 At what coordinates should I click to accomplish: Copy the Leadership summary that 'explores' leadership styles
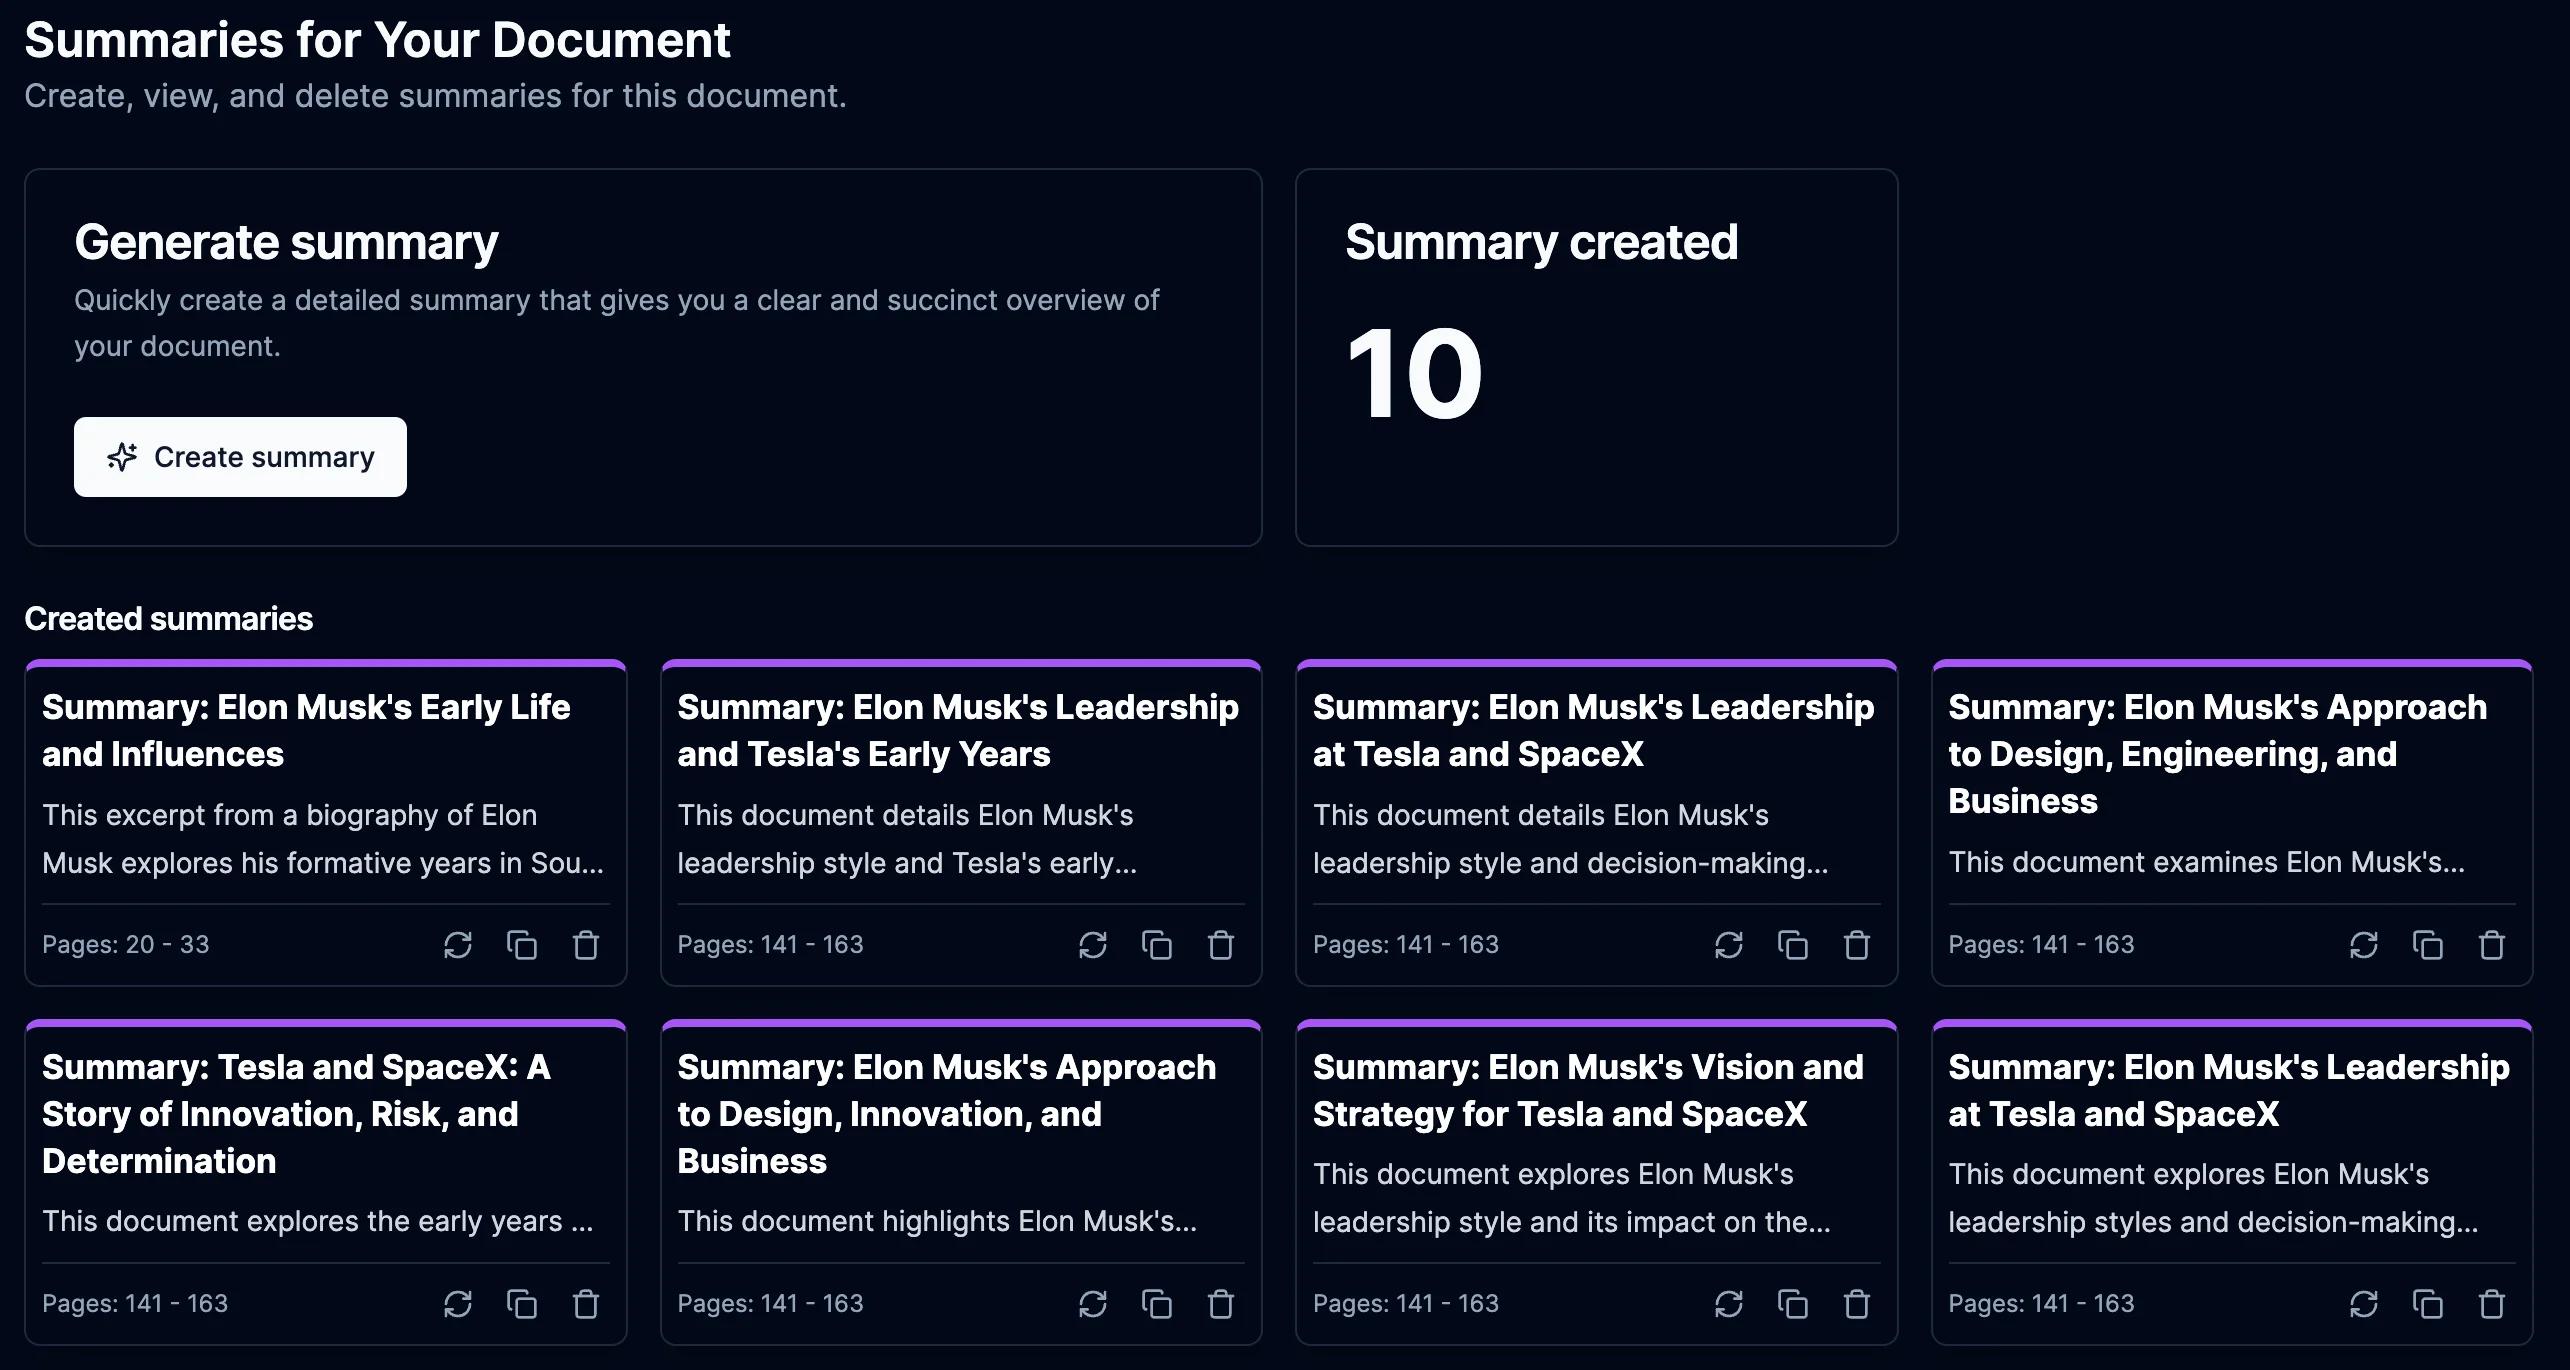[x=2428, y=1304]
